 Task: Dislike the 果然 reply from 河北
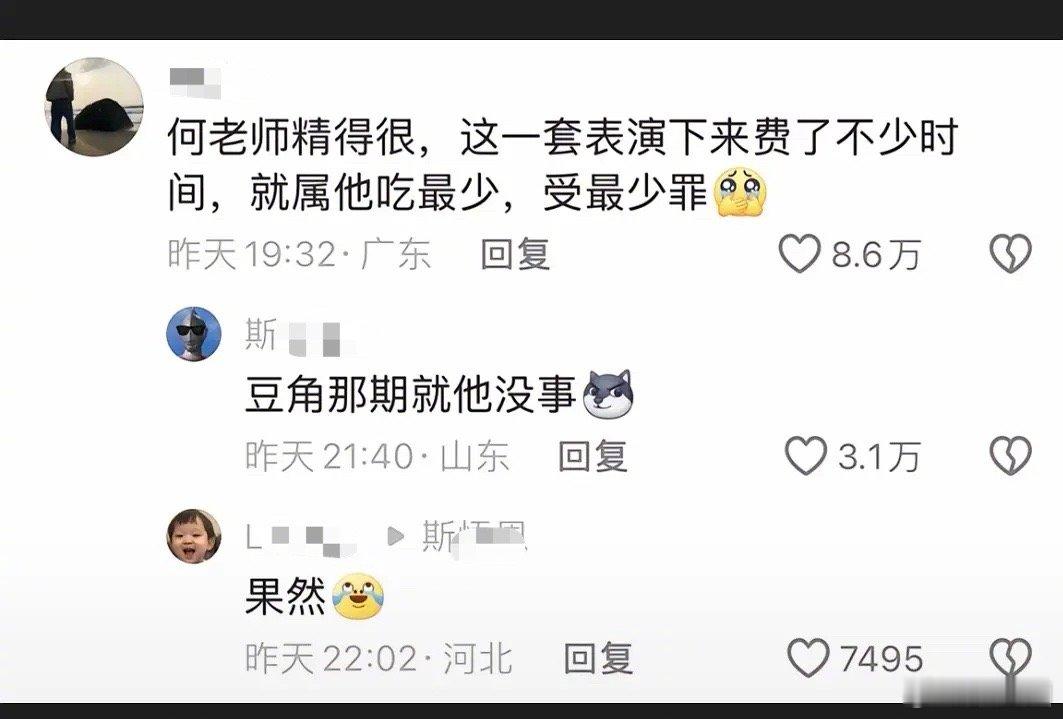tap(1011, 657)
